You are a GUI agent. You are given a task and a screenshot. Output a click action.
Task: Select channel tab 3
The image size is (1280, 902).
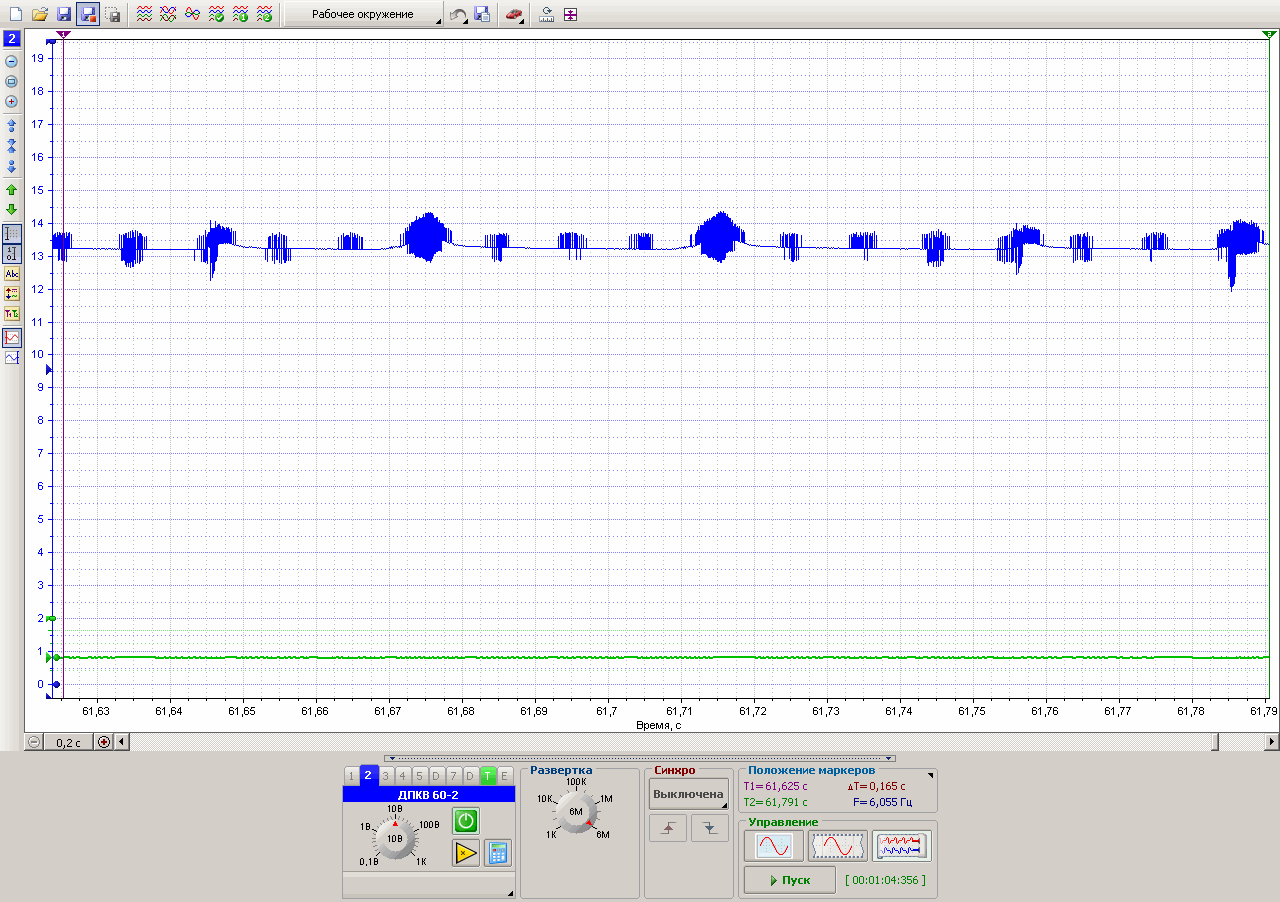[386, 776]
